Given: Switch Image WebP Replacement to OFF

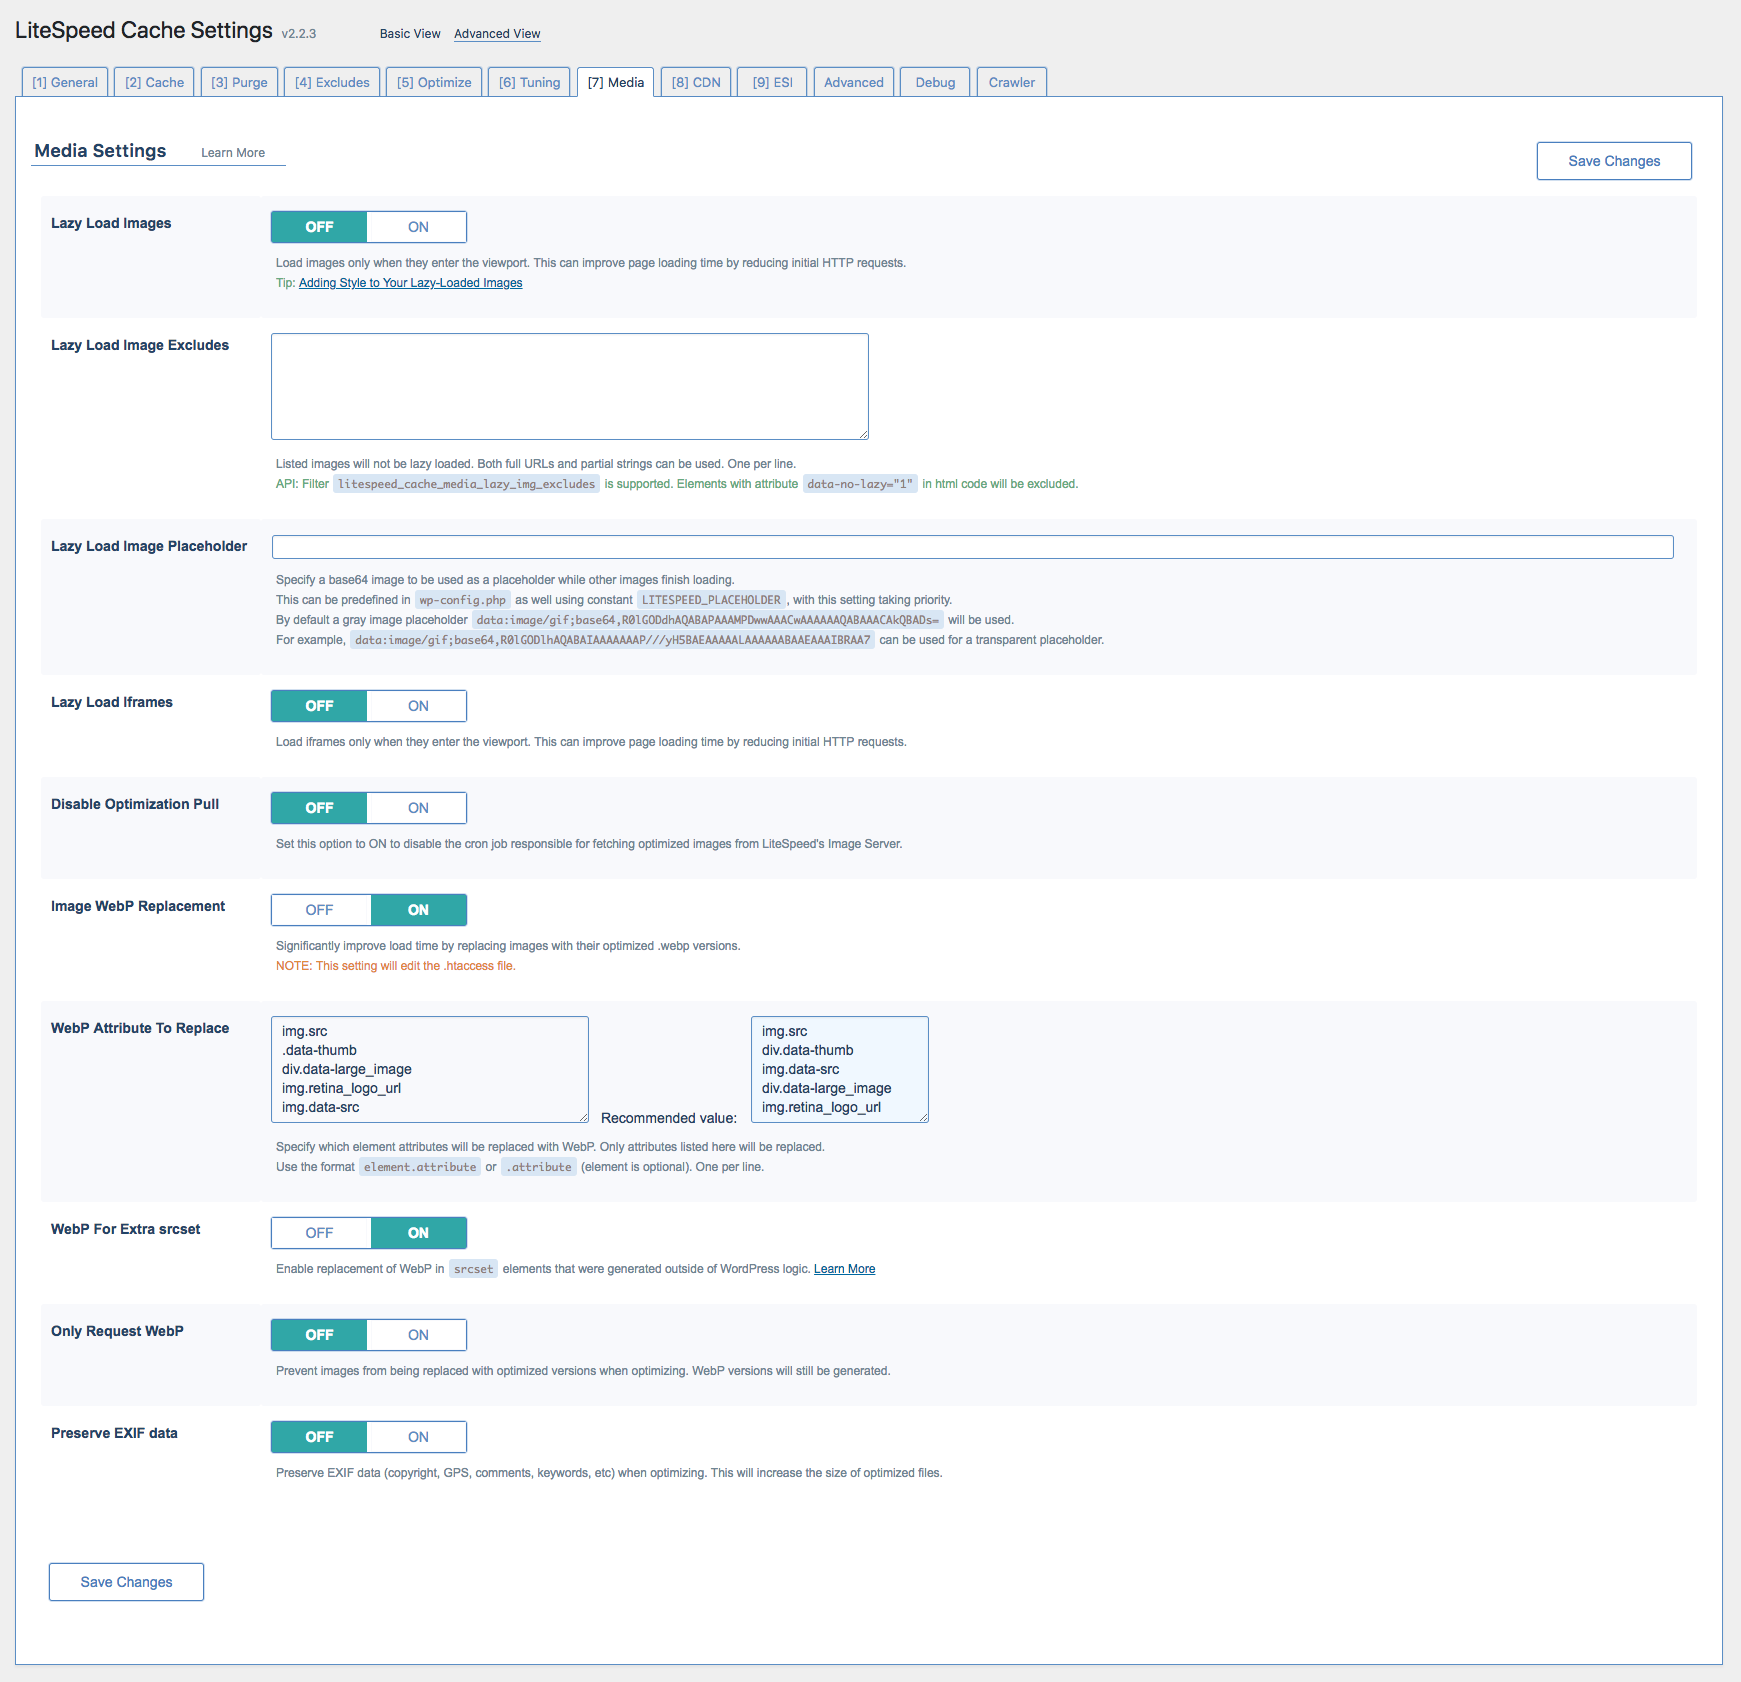Looking at the screenshot, I should 320,910.
